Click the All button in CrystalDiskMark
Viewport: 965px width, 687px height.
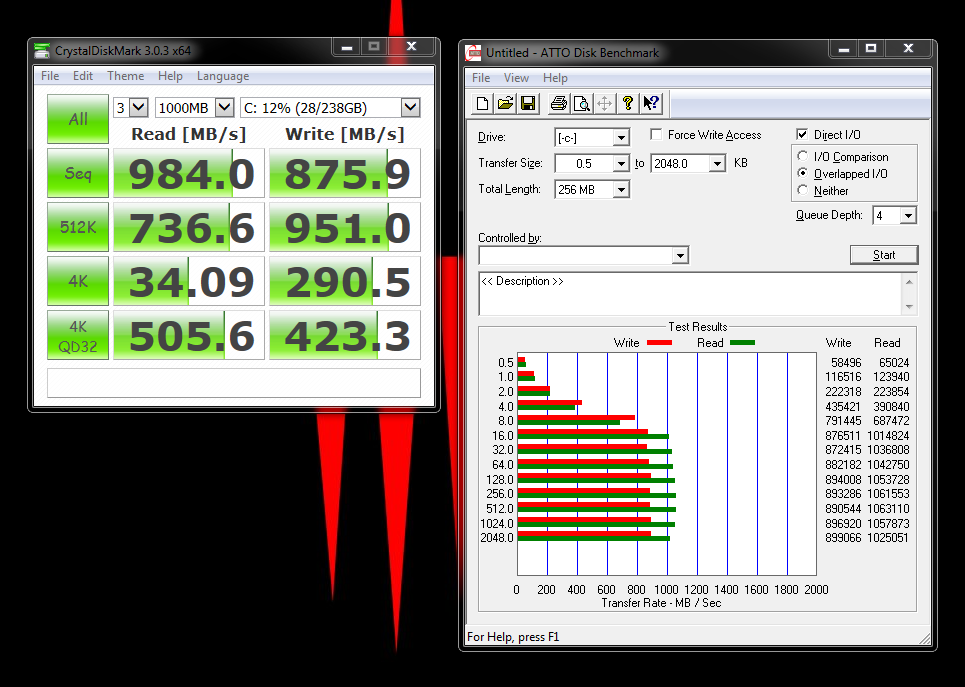[x=78, y=119]
